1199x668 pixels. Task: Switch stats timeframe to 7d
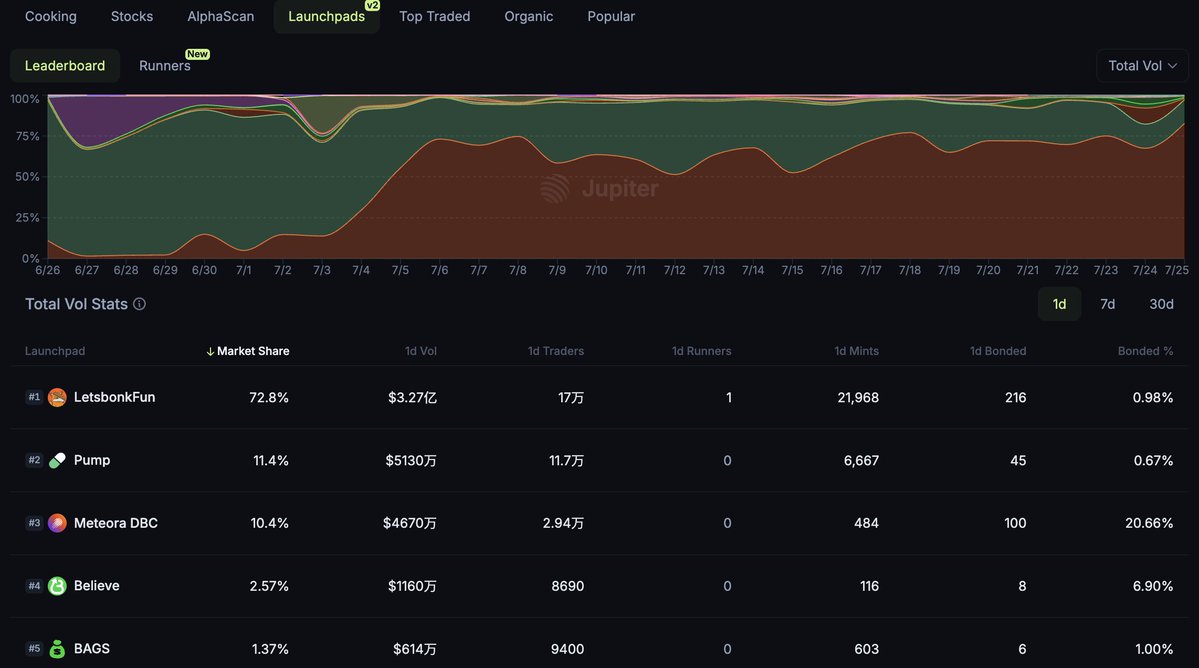1107,304
